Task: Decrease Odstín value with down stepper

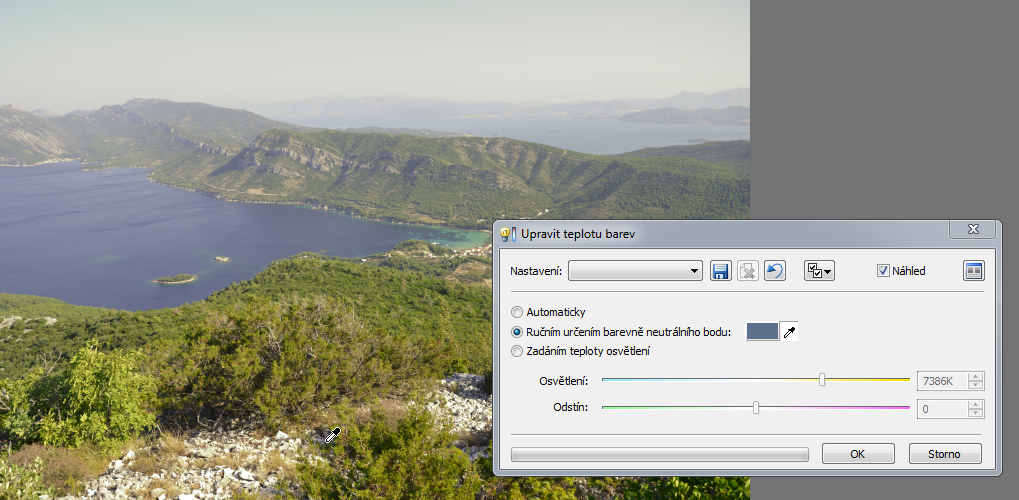Action: pyautogui.click(x=975, y=414)
